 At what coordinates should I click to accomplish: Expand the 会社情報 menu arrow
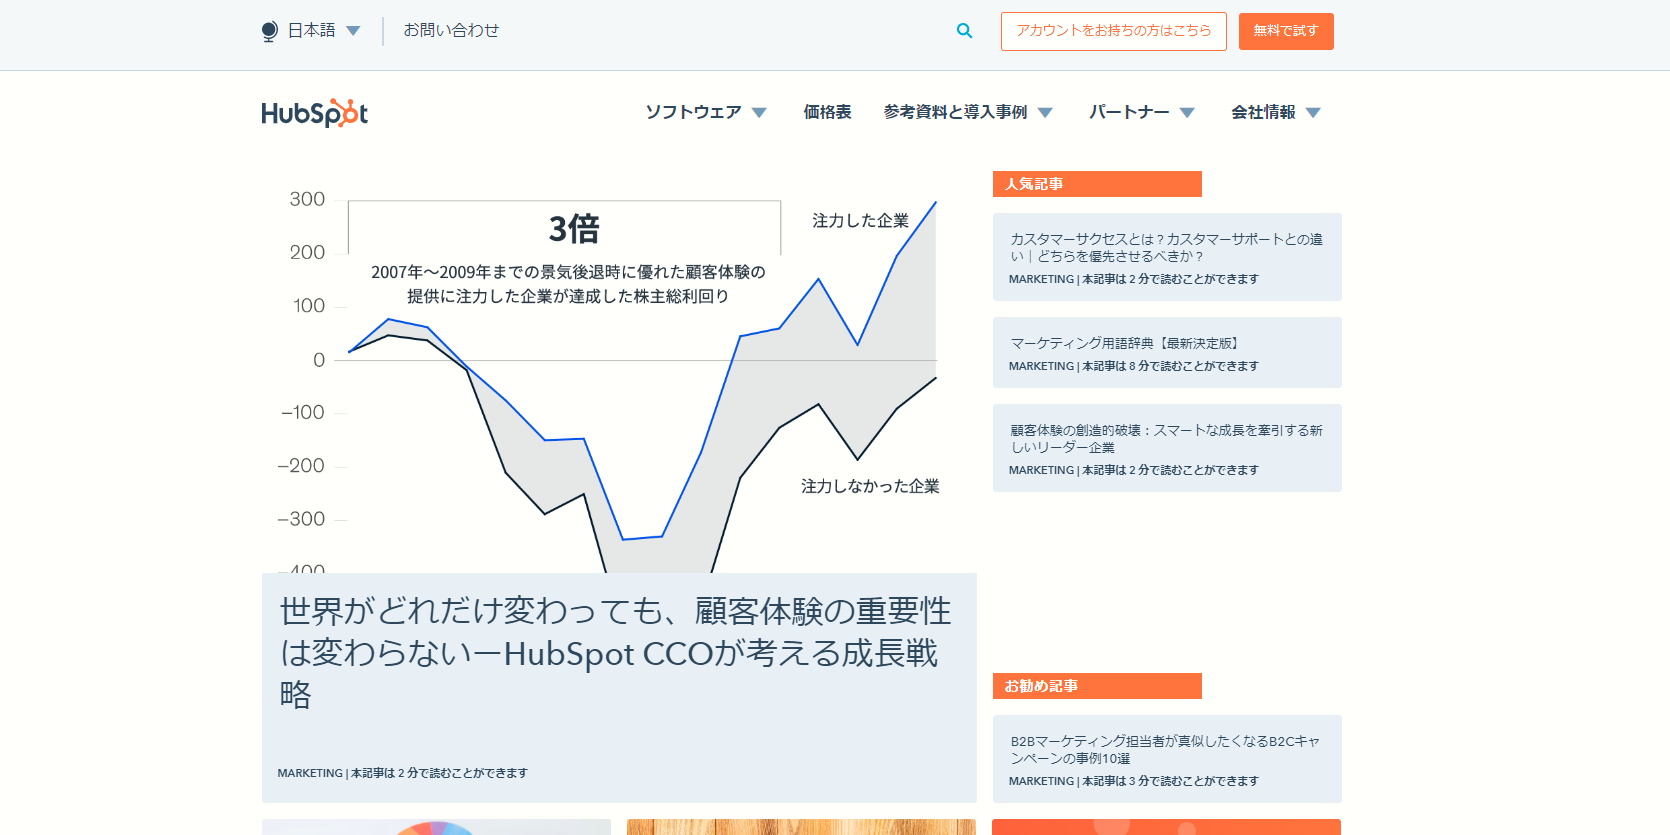click(1313, 113)
